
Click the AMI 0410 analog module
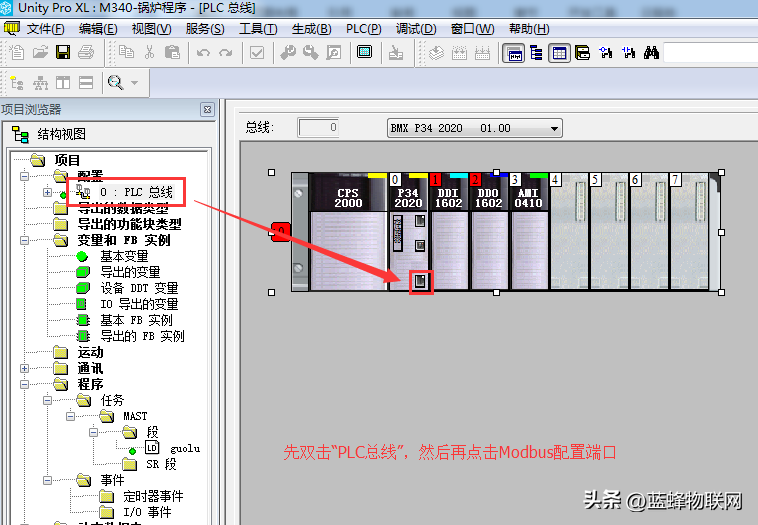tap(528, 232)
